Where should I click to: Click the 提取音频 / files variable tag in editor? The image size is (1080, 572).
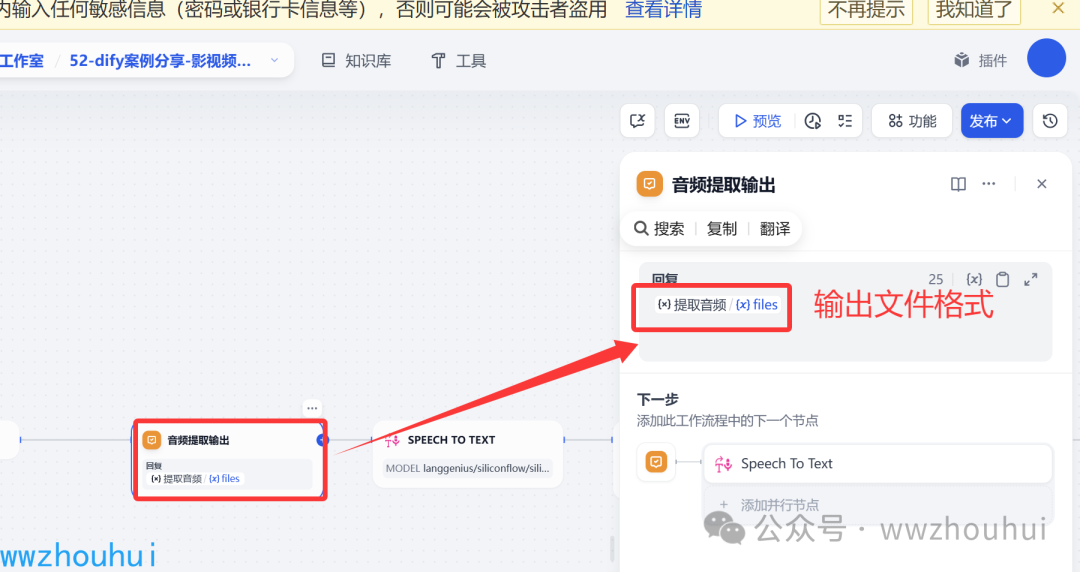pos(717,305)
